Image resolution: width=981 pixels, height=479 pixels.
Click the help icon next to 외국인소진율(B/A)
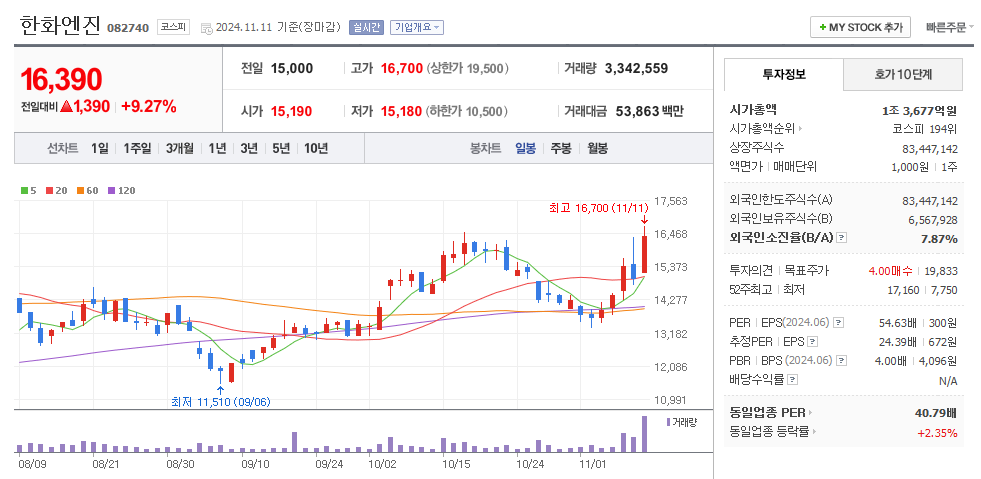tap(842, 238)
